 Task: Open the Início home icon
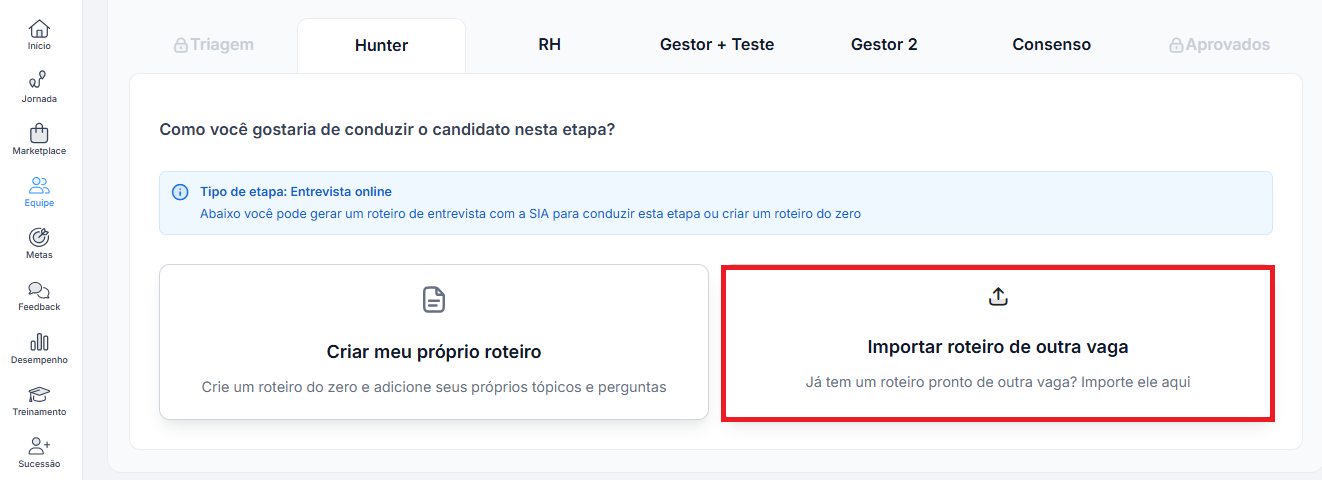pos(39,29)
